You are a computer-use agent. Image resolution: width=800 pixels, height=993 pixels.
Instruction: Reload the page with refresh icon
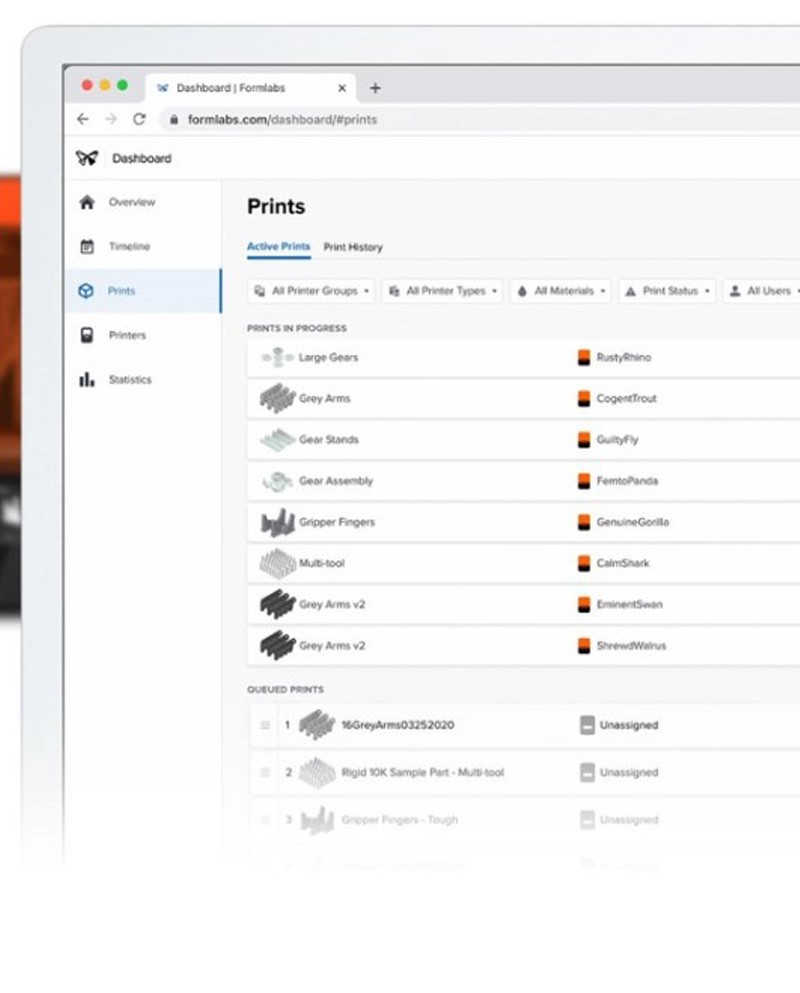click(x=139, y=119)
